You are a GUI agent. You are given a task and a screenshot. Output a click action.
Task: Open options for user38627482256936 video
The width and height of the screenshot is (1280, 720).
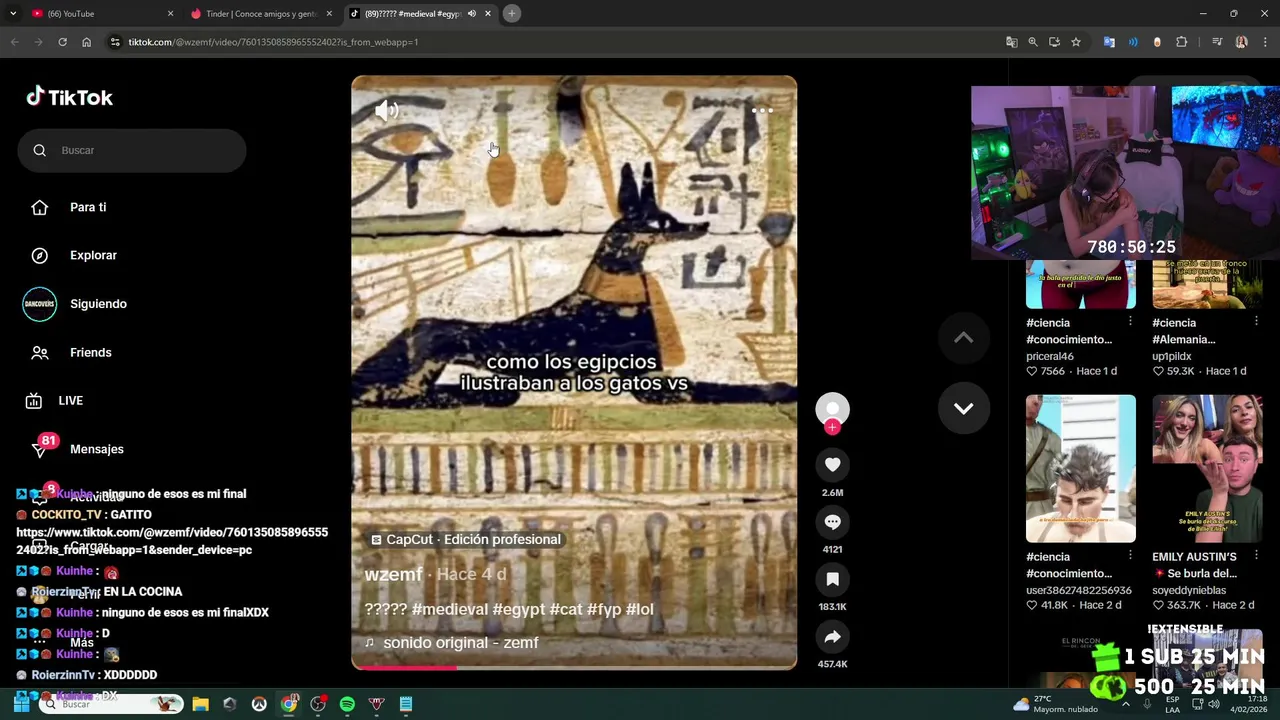point(1130,555)
